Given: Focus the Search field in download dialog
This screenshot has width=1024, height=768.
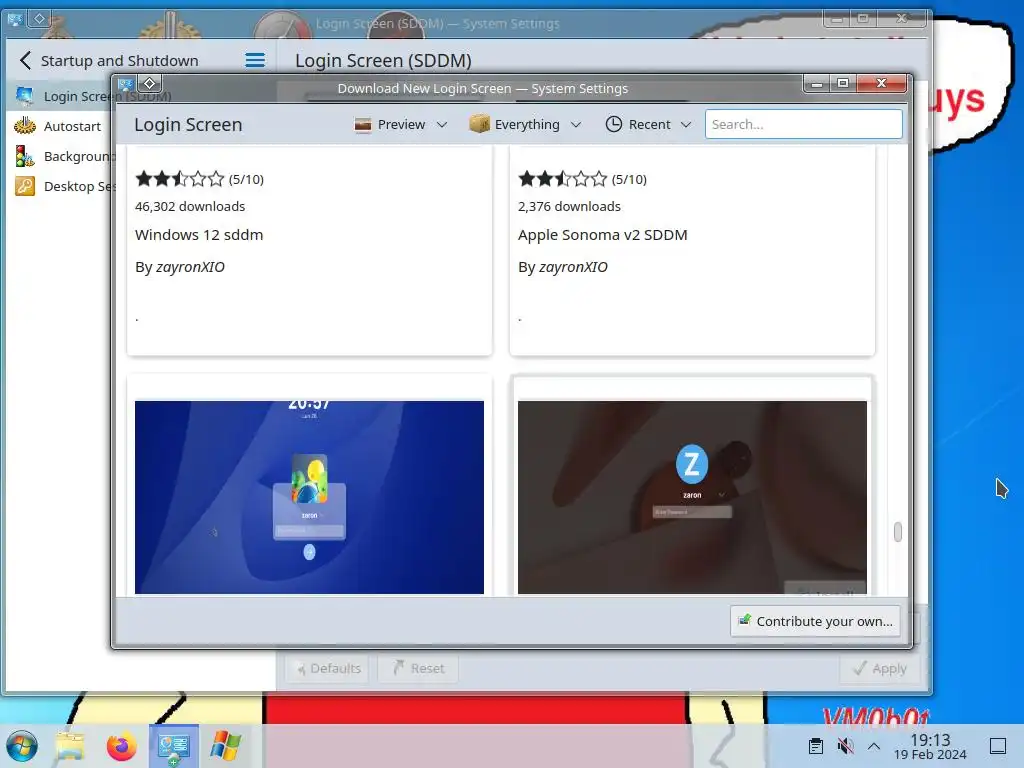Looking at the screenshot, I should pos(803,124).
